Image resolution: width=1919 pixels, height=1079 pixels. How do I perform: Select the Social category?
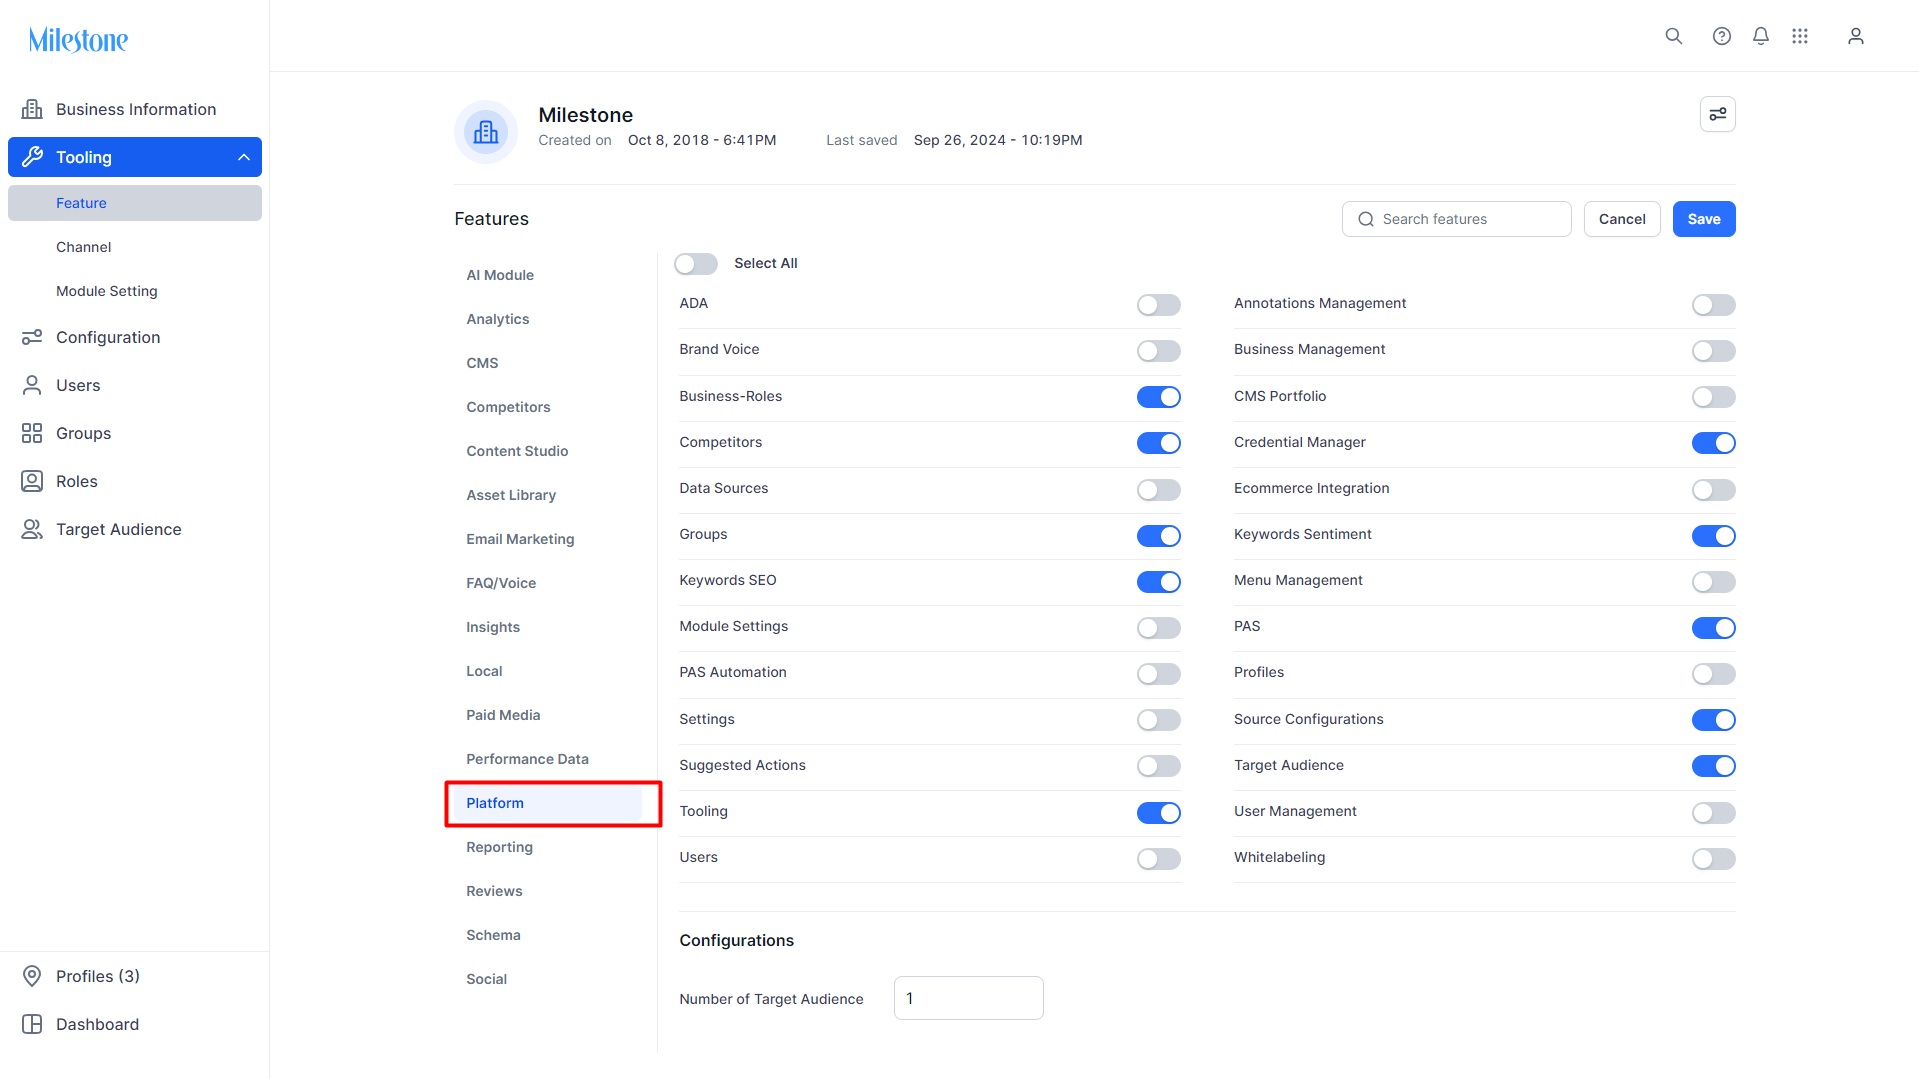[x=486, y=979]
